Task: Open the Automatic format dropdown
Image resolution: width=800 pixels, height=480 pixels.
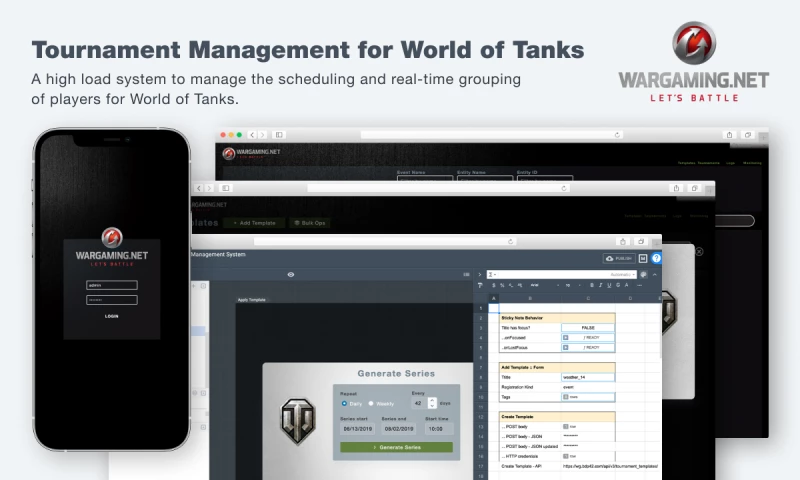Action: 623,274
